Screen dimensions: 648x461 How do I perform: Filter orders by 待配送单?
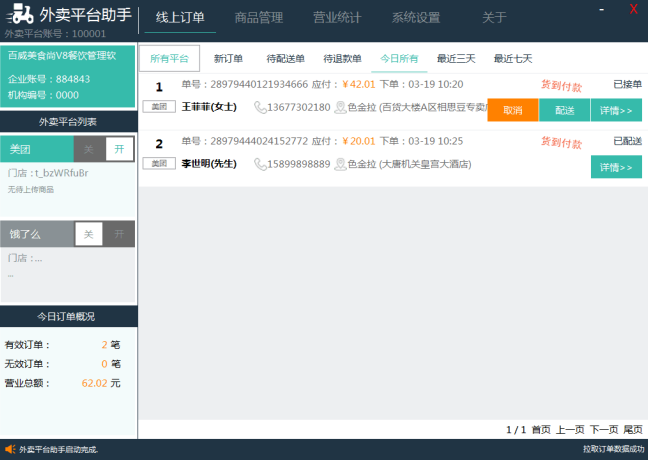click(x=286, y=59)
